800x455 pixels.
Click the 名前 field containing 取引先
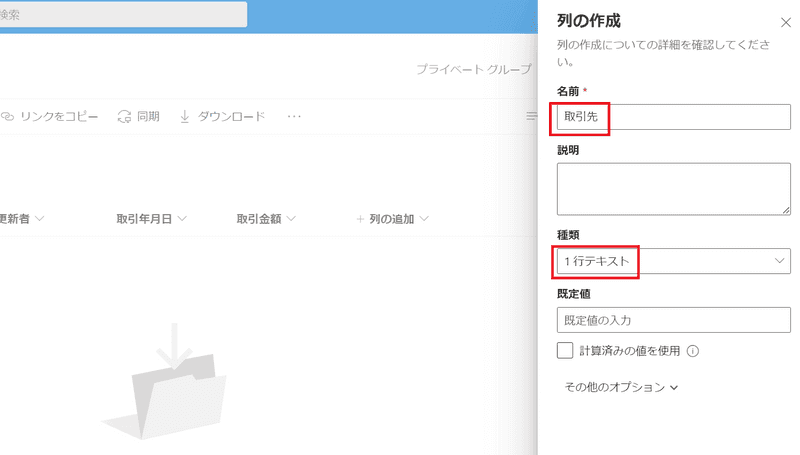pos(673,117)
